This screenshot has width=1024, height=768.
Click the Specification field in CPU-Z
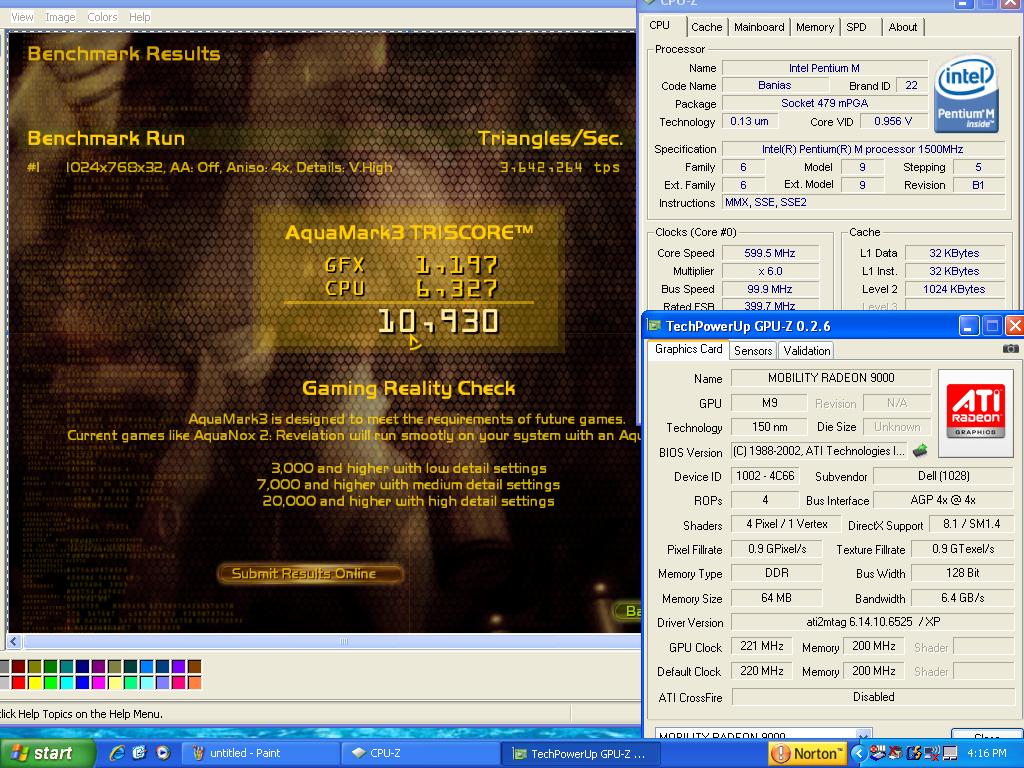coord(862,149)
